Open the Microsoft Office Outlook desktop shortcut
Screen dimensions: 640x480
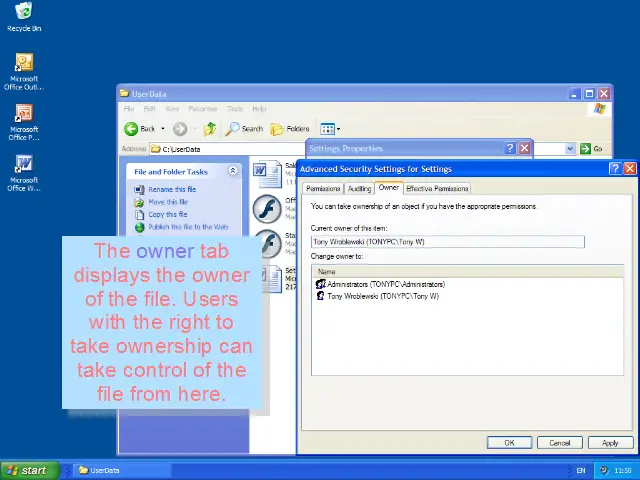coord(24,66)
